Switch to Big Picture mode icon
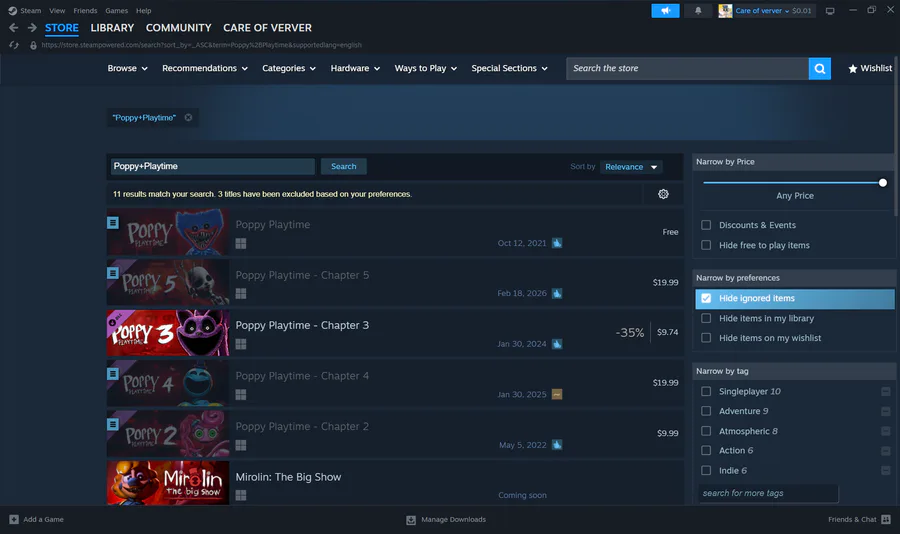Viewport: 900px width, 534px height. tap(830, 11)
